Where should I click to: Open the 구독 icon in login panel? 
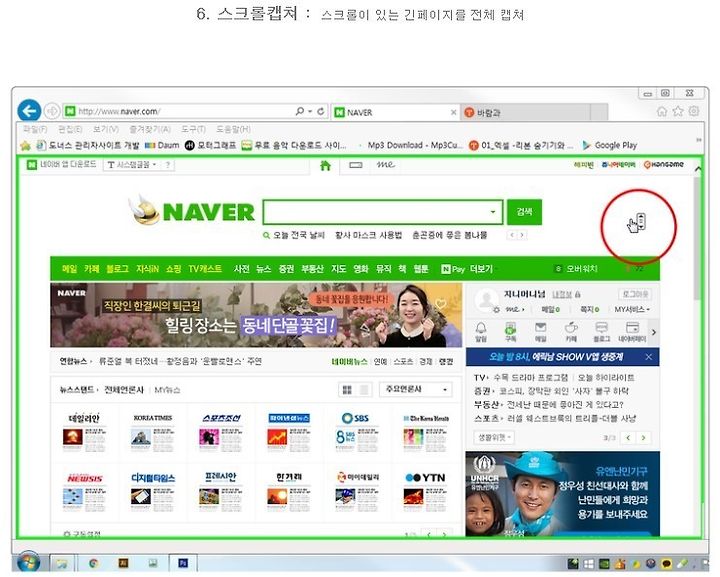tap(510, 331)
